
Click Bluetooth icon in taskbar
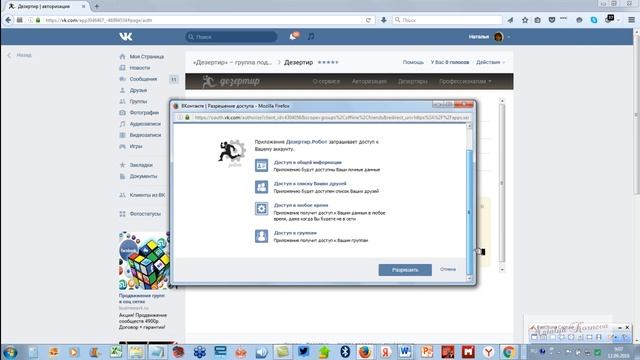345,351
